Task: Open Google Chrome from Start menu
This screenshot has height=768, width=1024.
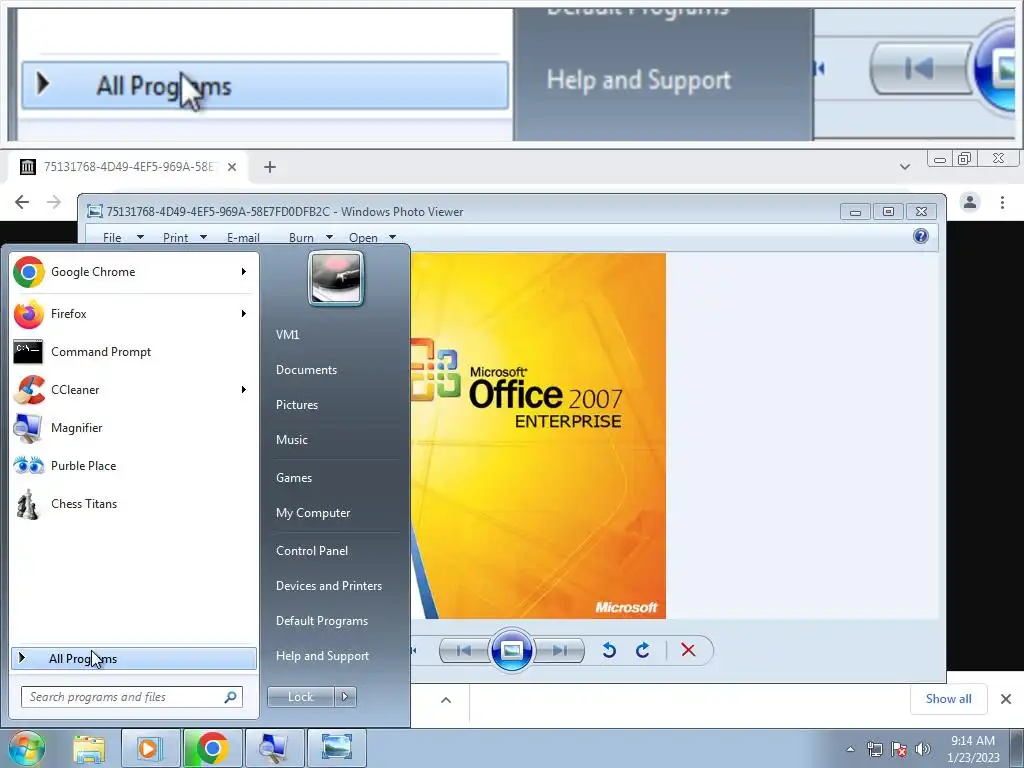Action: coord(133,272)
